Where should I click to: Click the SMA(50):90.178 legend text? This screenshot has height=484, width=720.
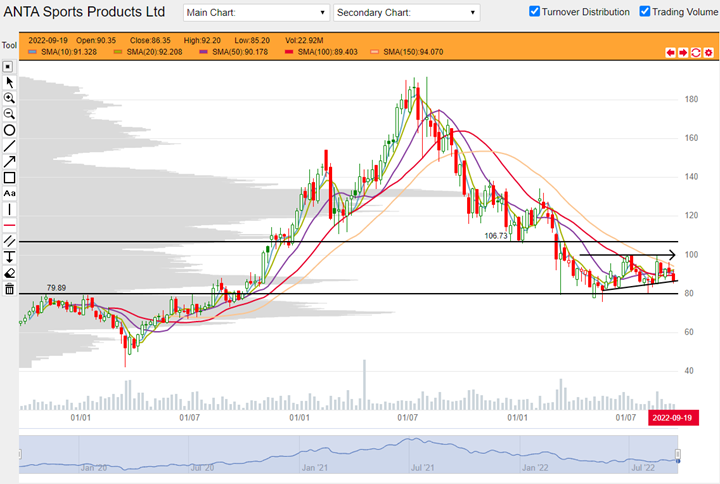[x=240, y=52]
